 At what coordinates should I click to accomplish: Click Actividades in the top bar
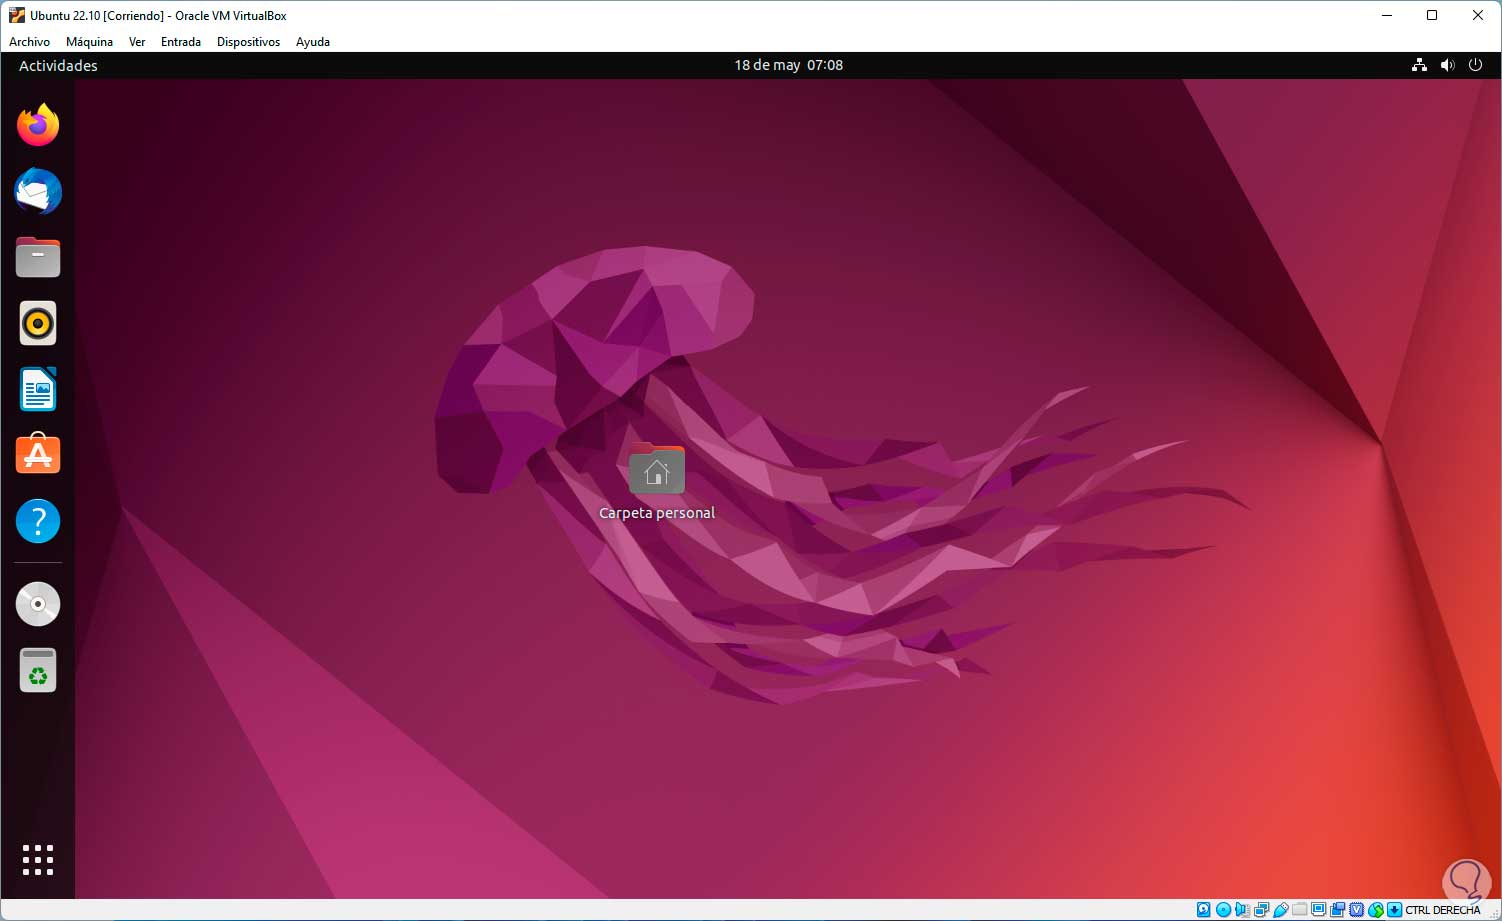tap(58, 65)
